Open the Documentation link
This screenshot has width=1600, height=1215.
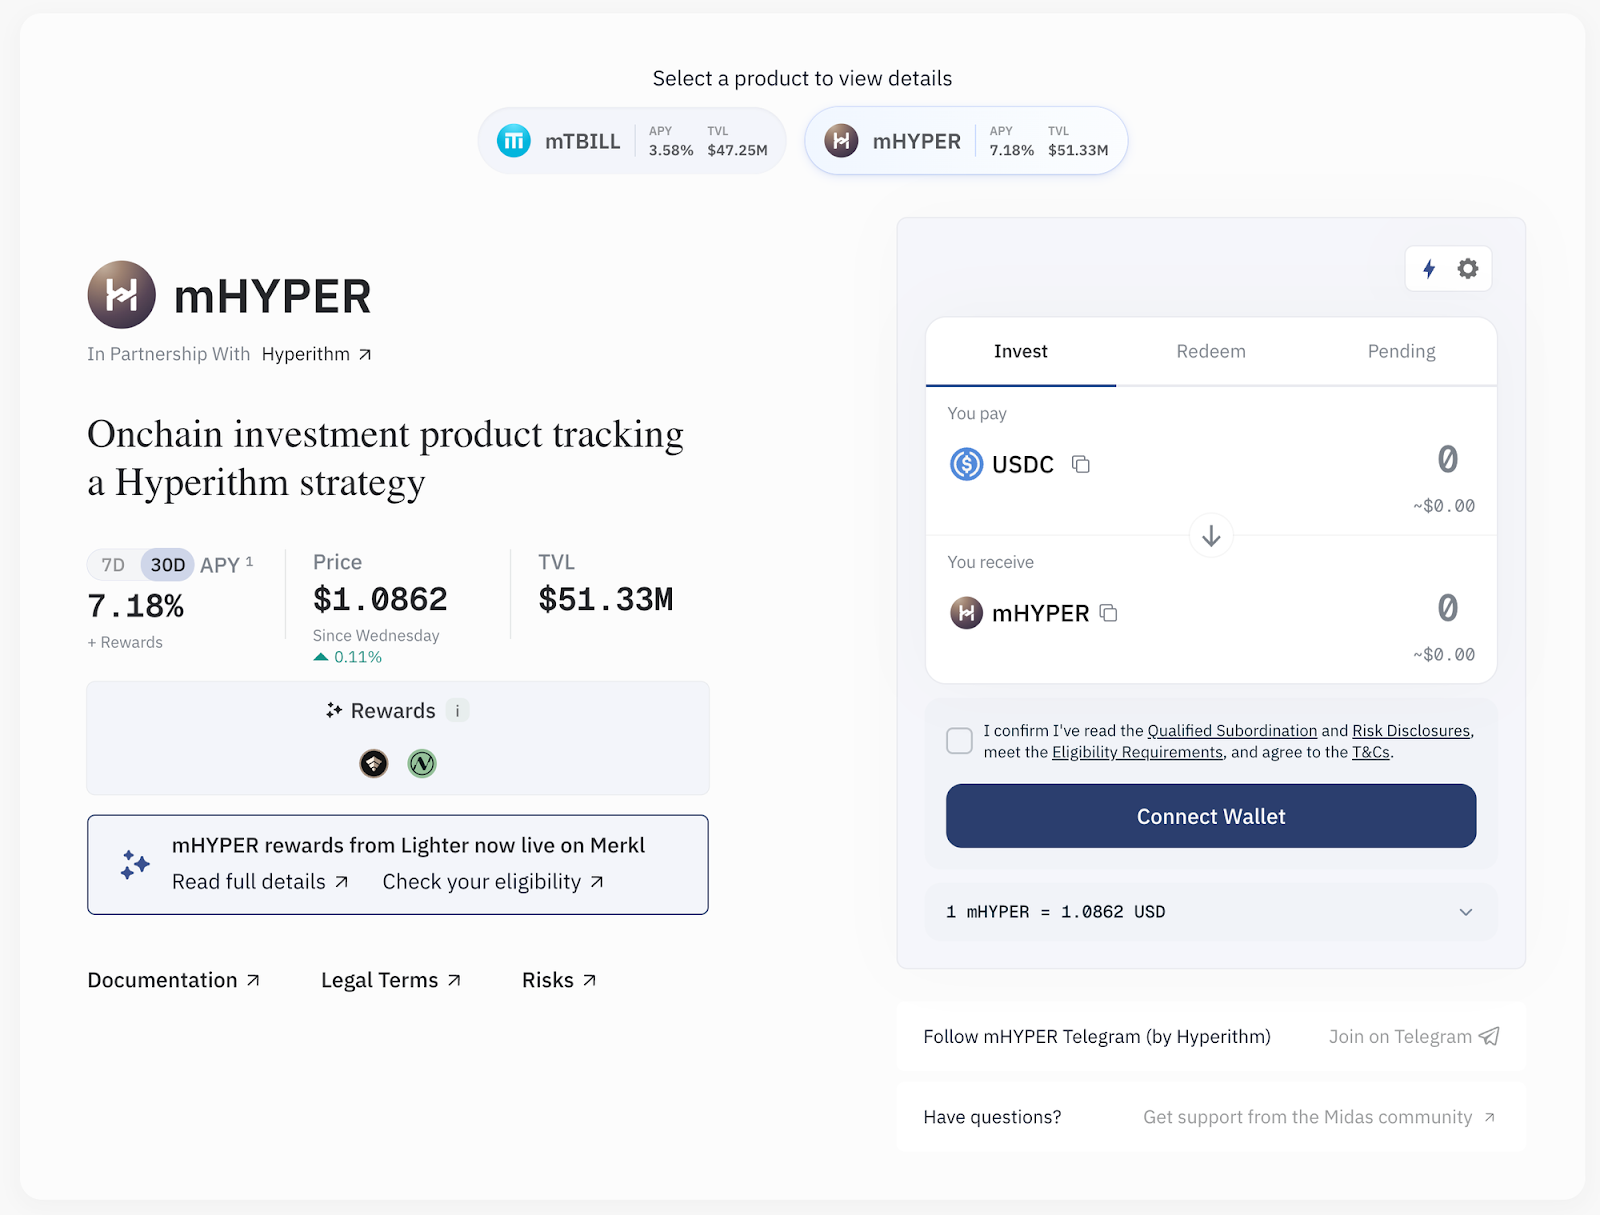pos(174,980)
